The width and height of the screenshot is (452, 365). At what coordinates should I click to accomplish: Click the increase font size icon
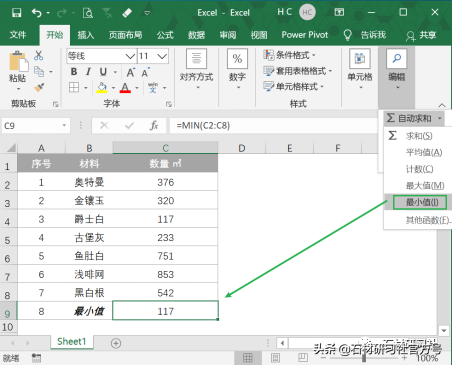pyautogui.click(x=131, y=72)
